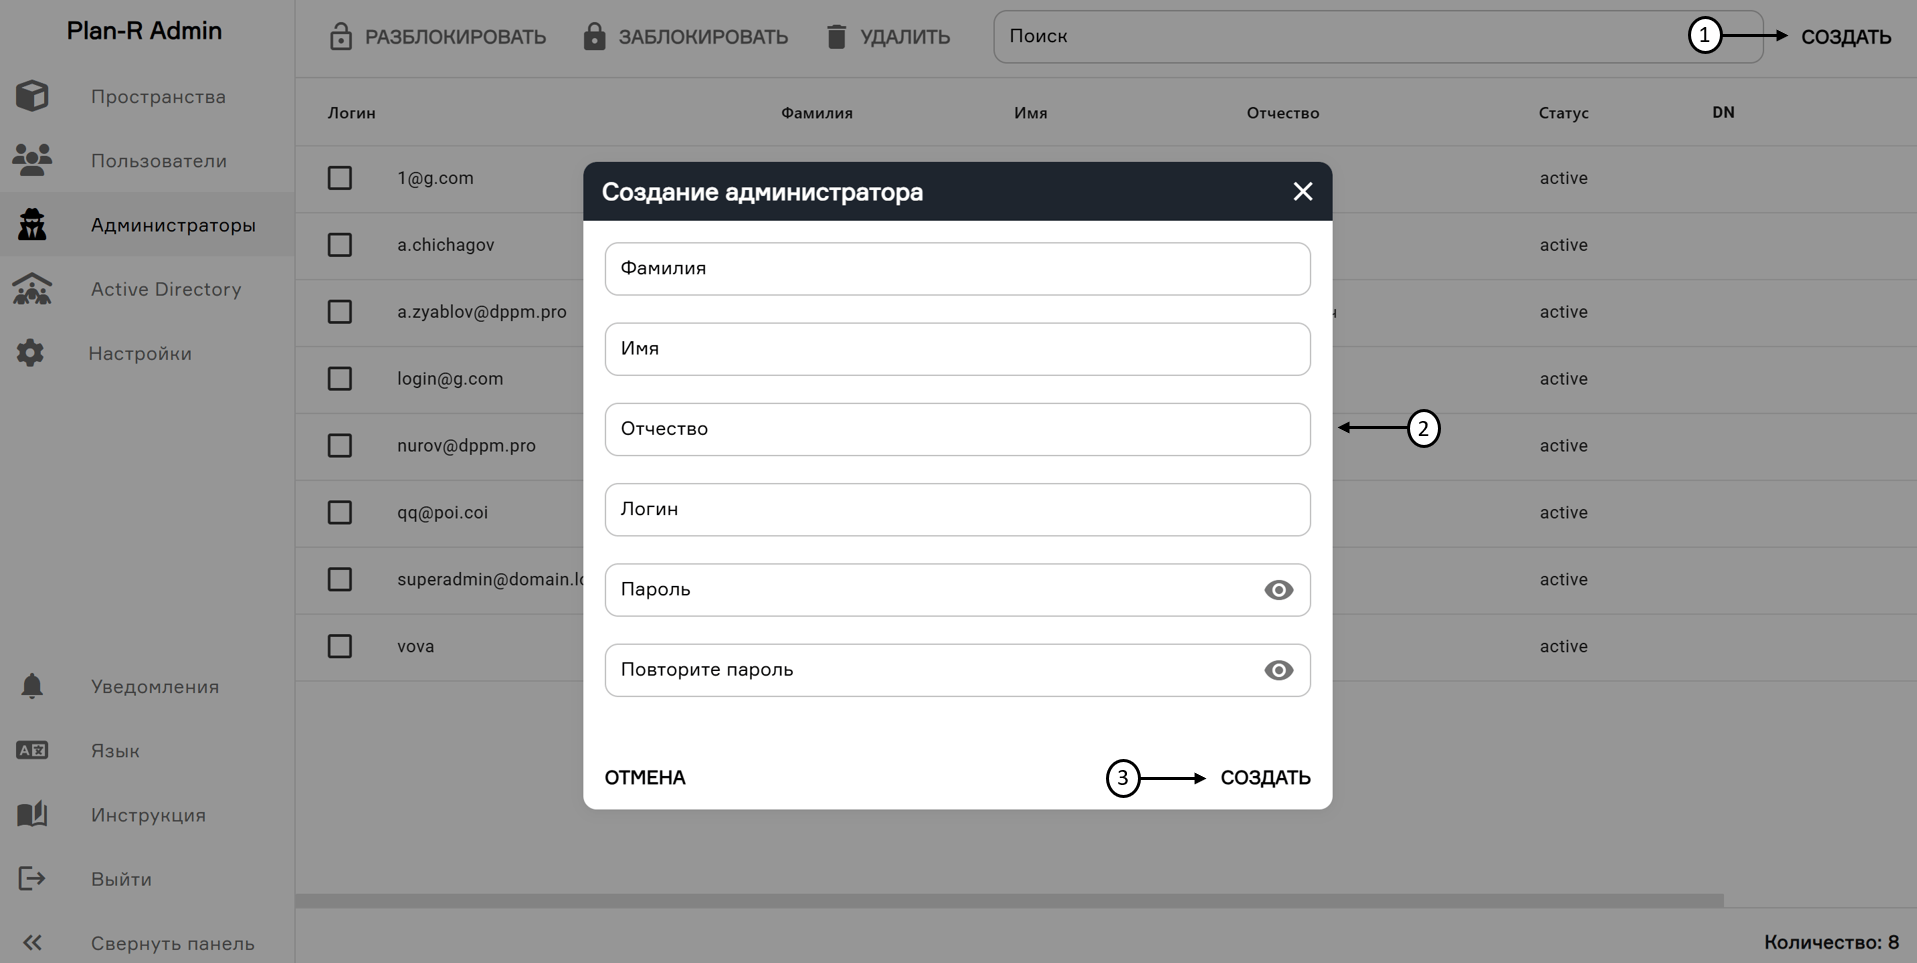Open the Active Directory section
The height and width of the screenshot is (963, 1917).
click(33, 289)
